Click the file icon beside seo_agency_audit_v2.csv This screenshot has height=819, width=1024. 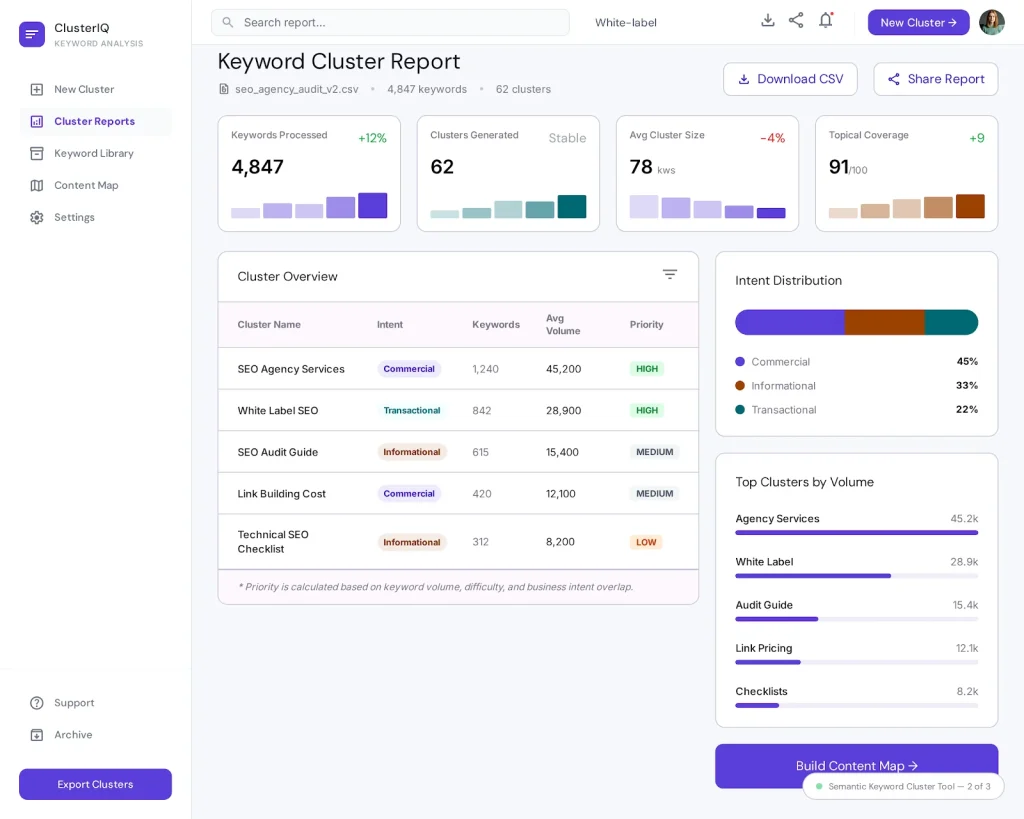[x=224, y=89]
